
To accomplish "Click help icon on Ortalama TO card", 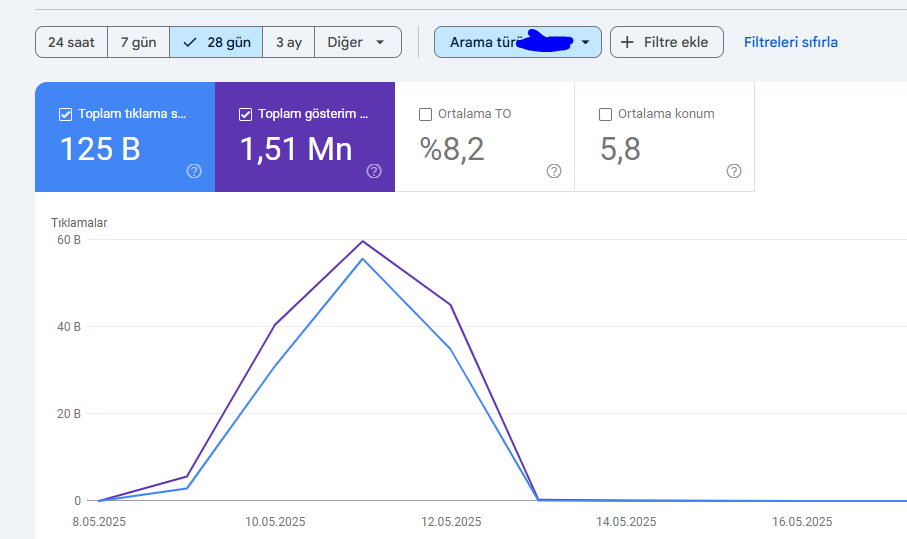I will coord(554,171).
